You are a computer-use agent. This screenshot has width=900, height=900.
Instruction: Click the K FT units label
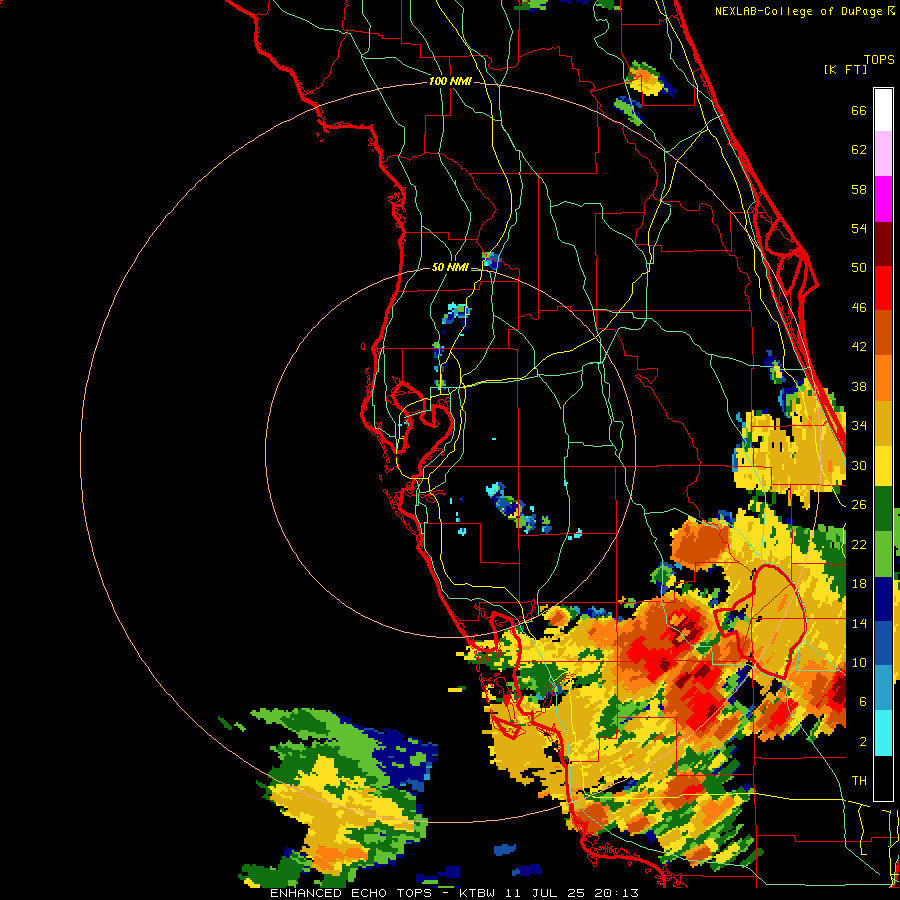tap(845, 69)
